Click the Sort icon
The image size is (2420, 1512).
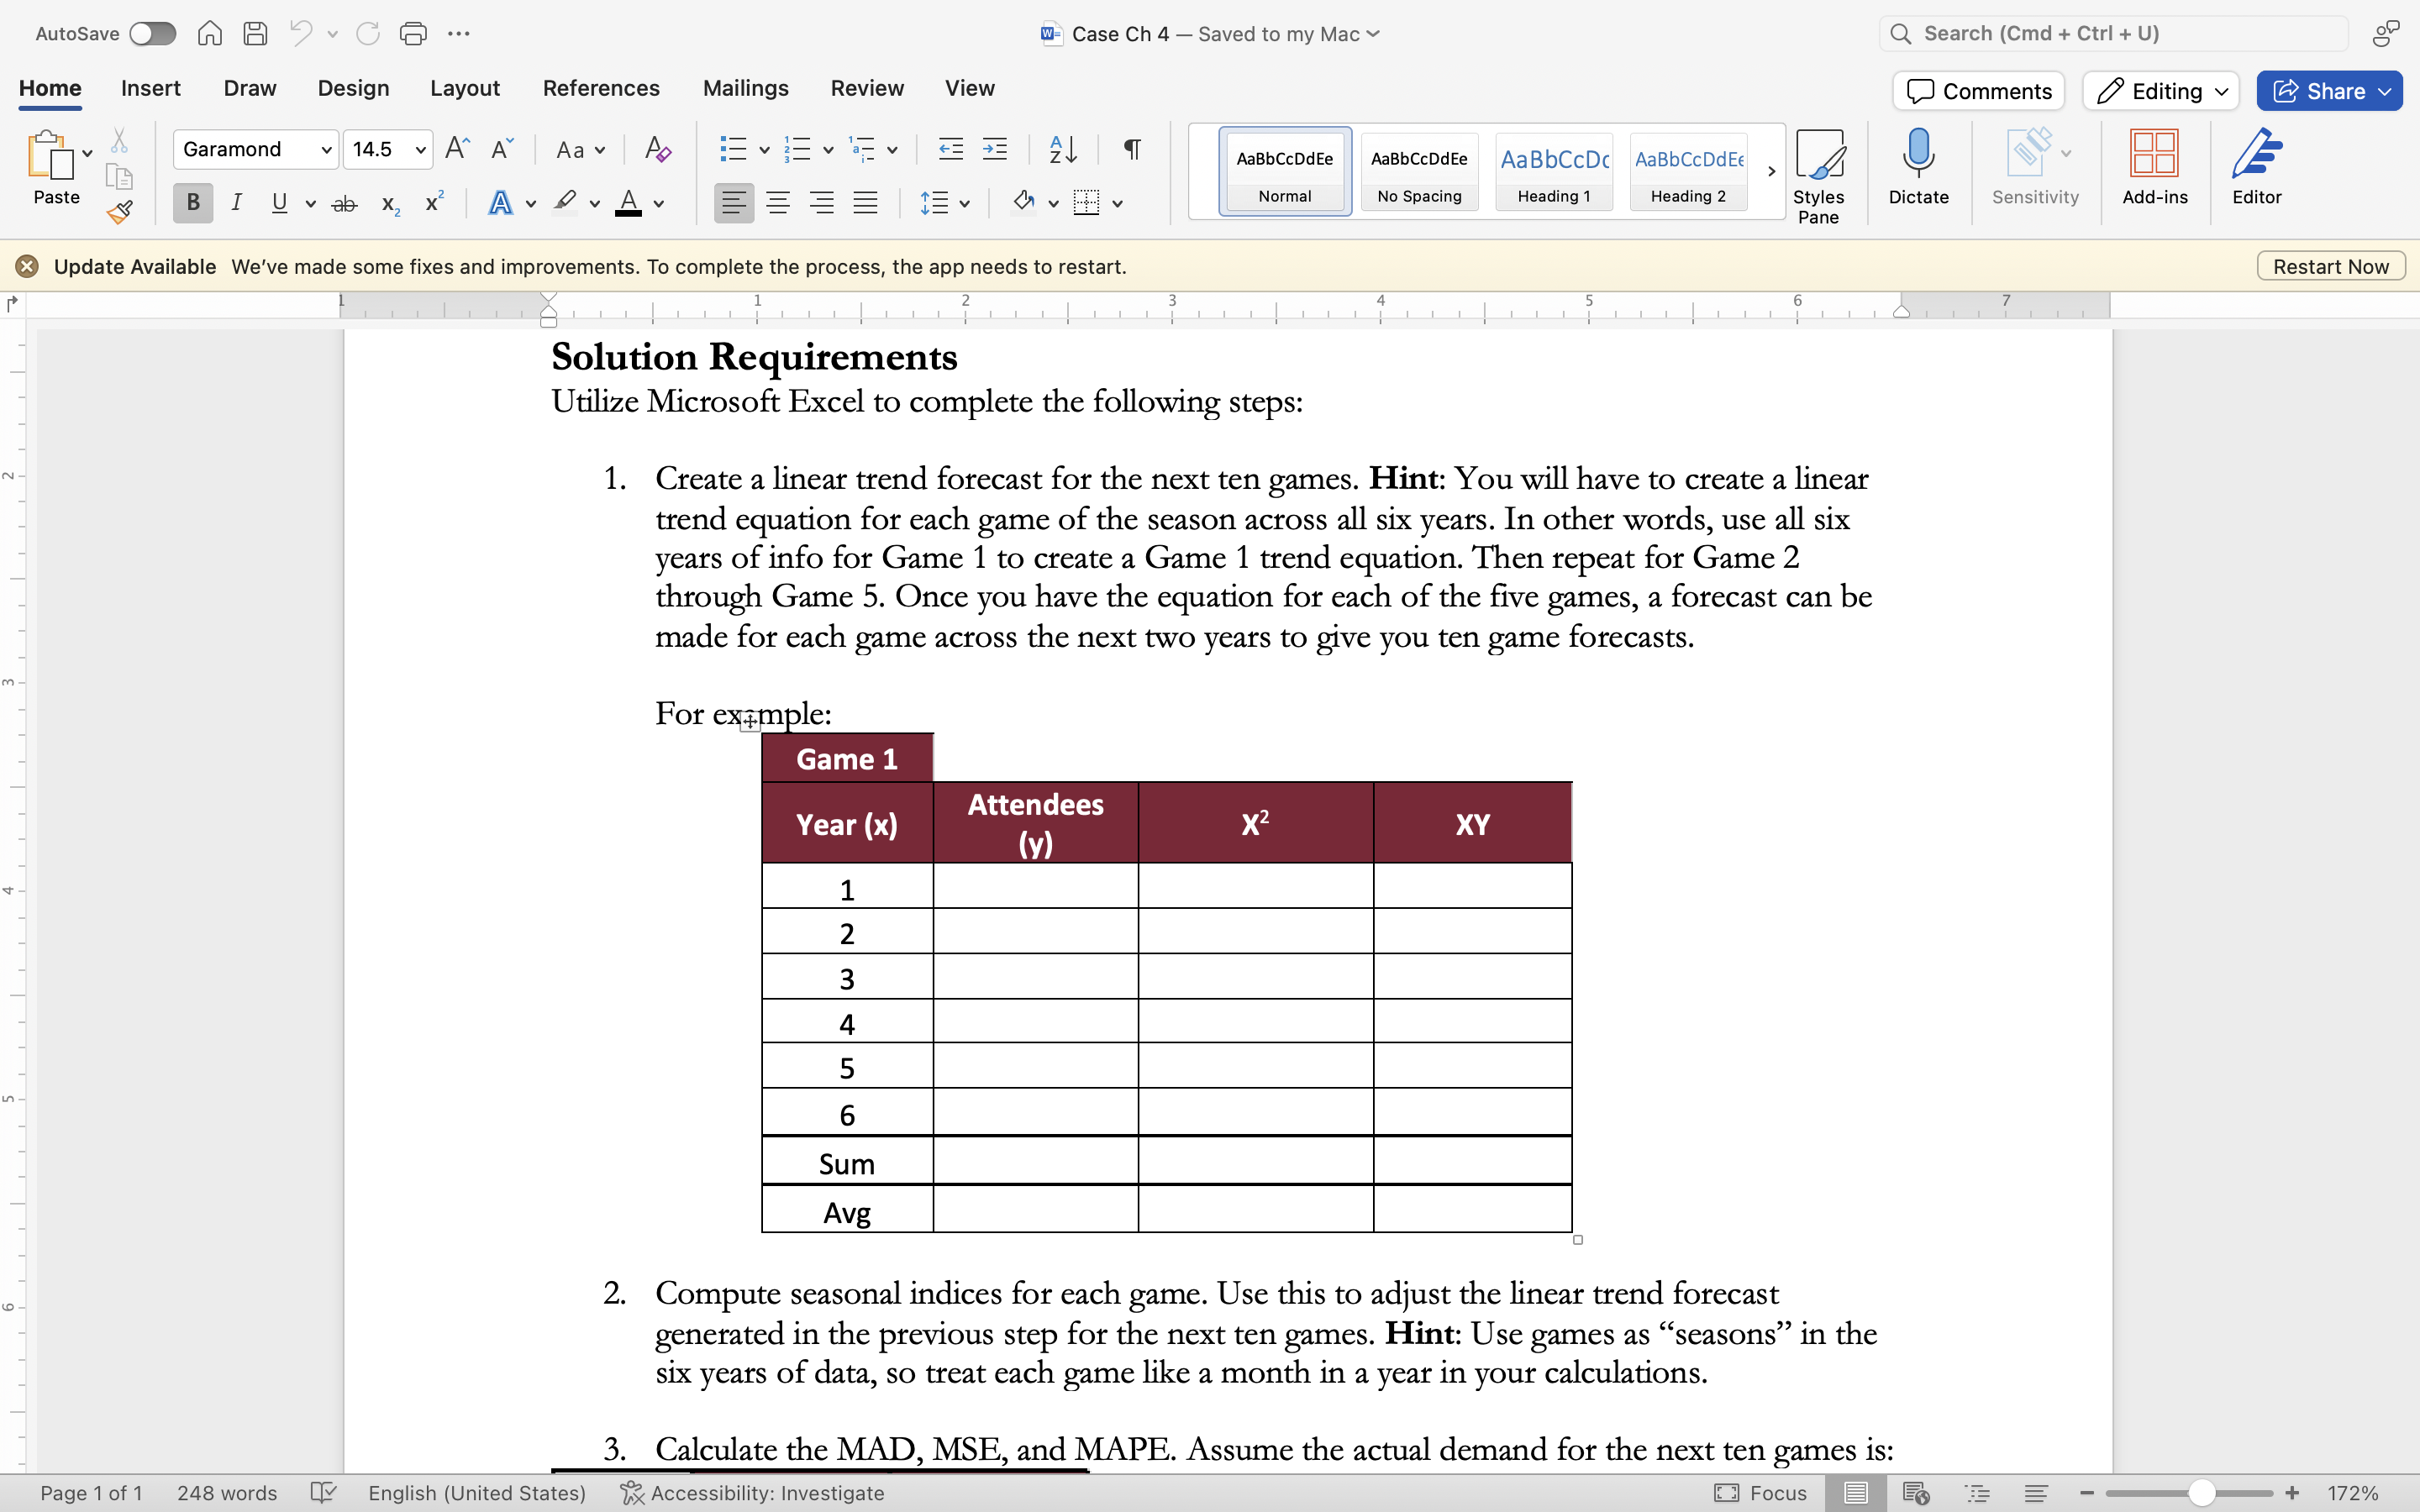1062,148
